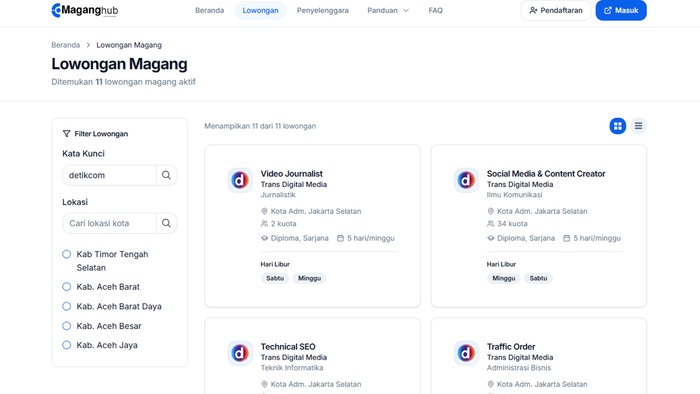Viewport: 700px width, 394px height.
Task: Click the Beranda breadcrumb link
Action: click(x=66, y=45)
